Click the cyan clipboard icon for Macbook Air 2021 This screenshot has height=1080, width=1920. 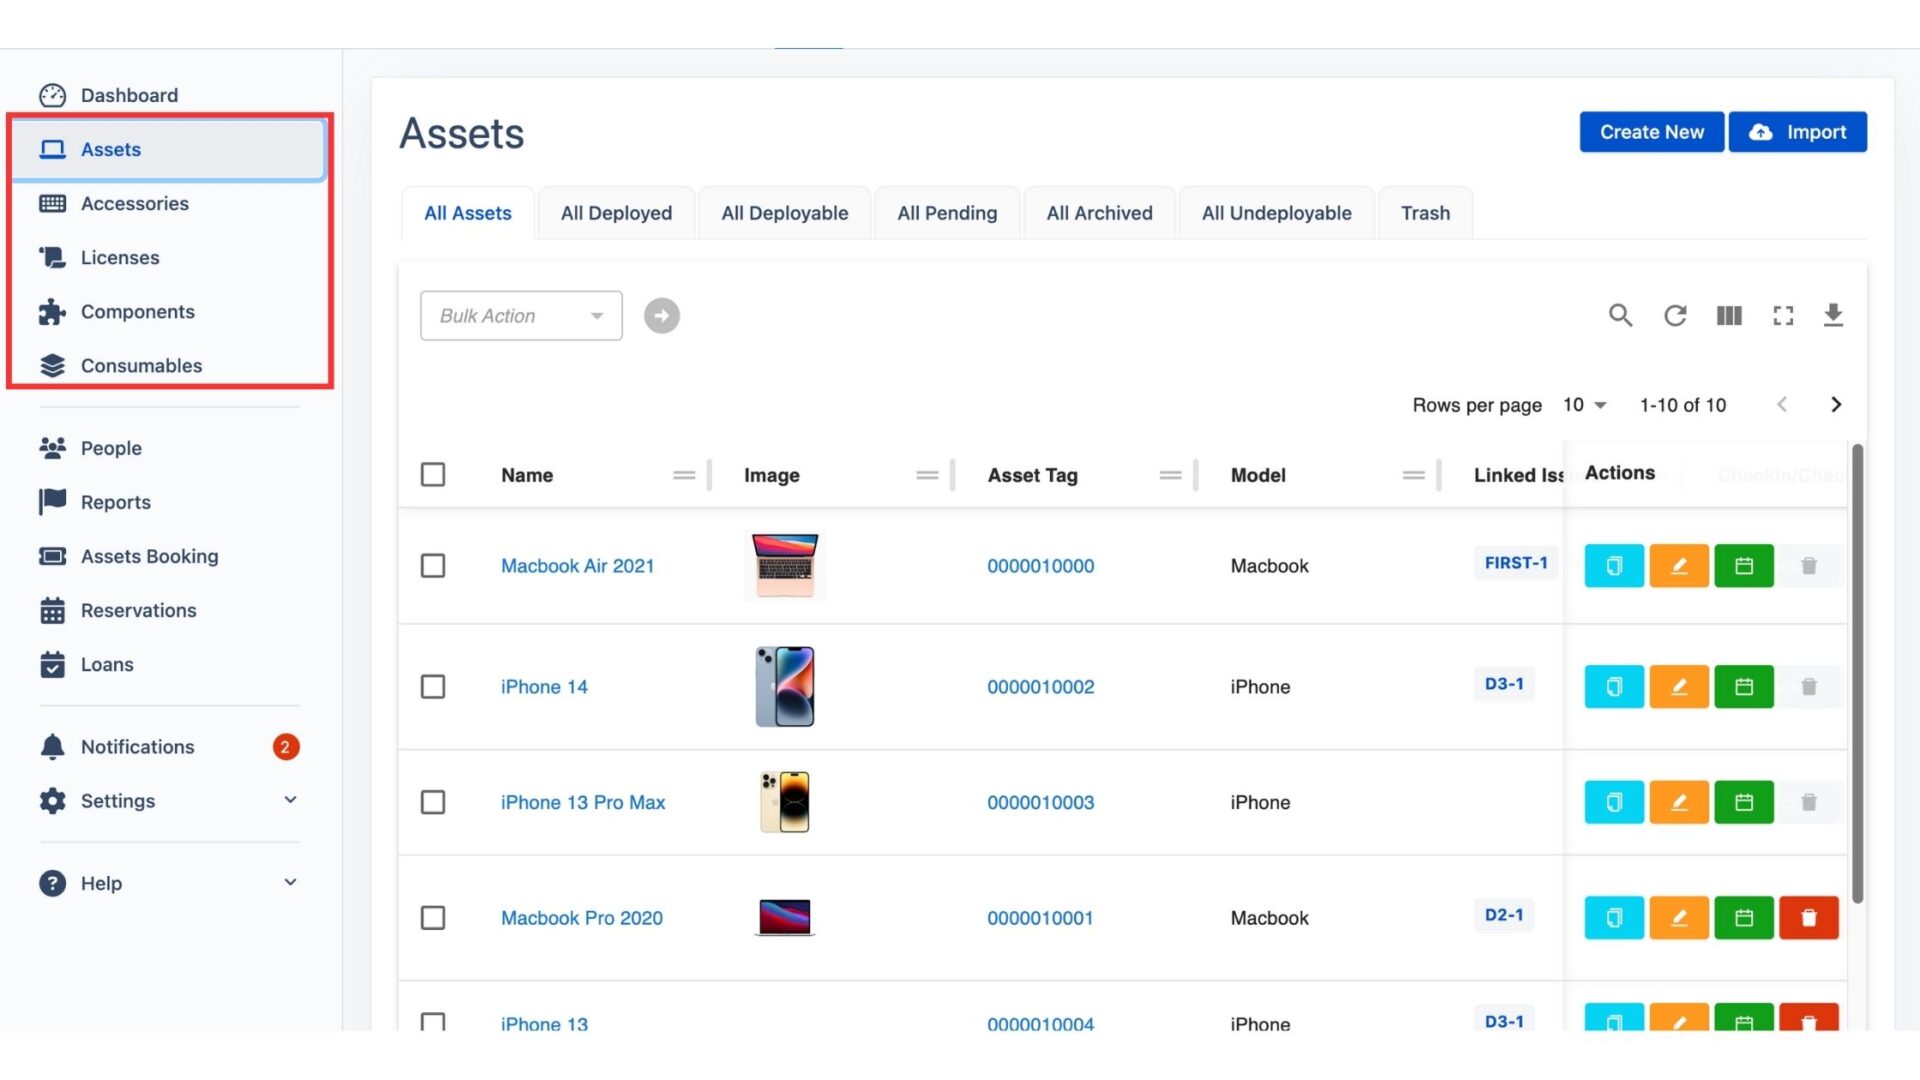pyautogui.click(x=1613, y=564)
